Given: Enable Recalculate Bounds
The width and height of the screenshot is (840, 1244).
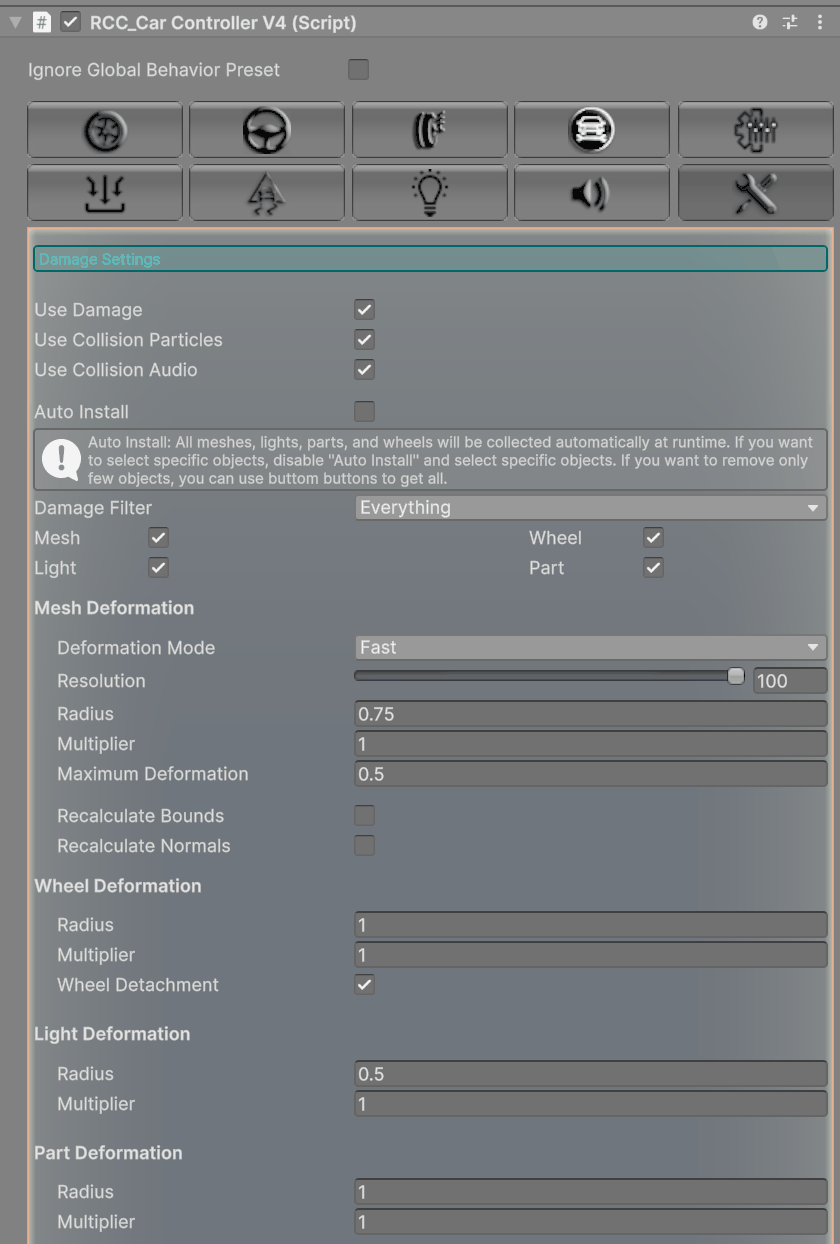Looking at the screenshot, I should [x=364, y=815].
